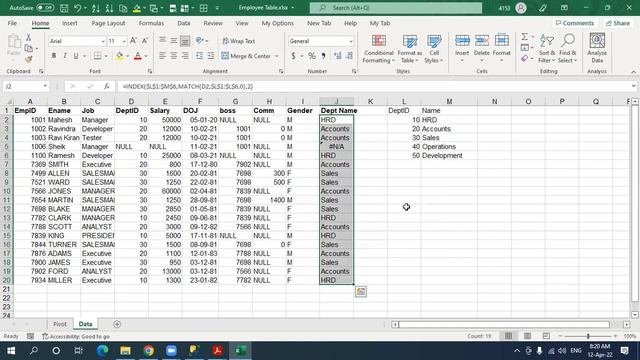Switch to the Formulas tab
Viewport: 640px width, 360px height.
coord(151,23)
